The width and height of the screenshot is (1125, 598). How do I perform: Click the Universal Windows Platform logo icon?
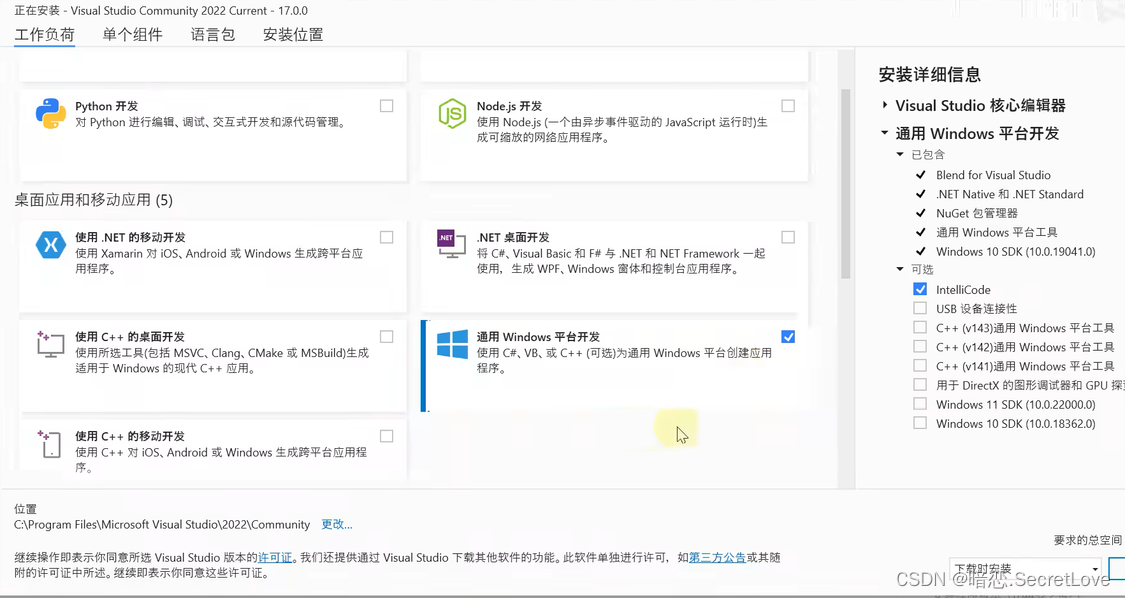452,344
